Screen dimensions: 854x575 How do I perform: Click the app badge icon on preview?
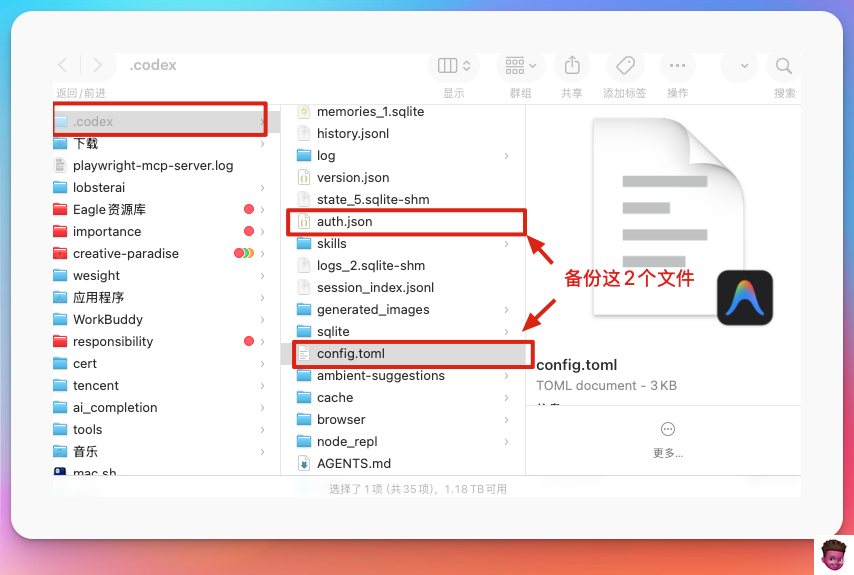[745, 297]
